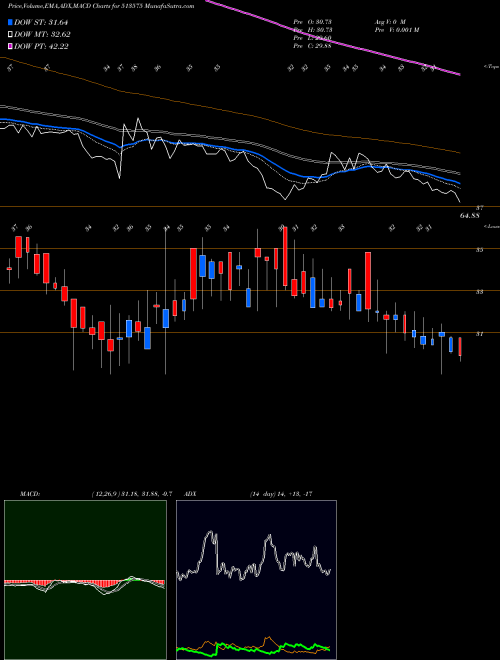Viewport: 500px width, 660px height.
Task: Click the 'Avg V: 0 M' volume text
Action: click(389, 21)
